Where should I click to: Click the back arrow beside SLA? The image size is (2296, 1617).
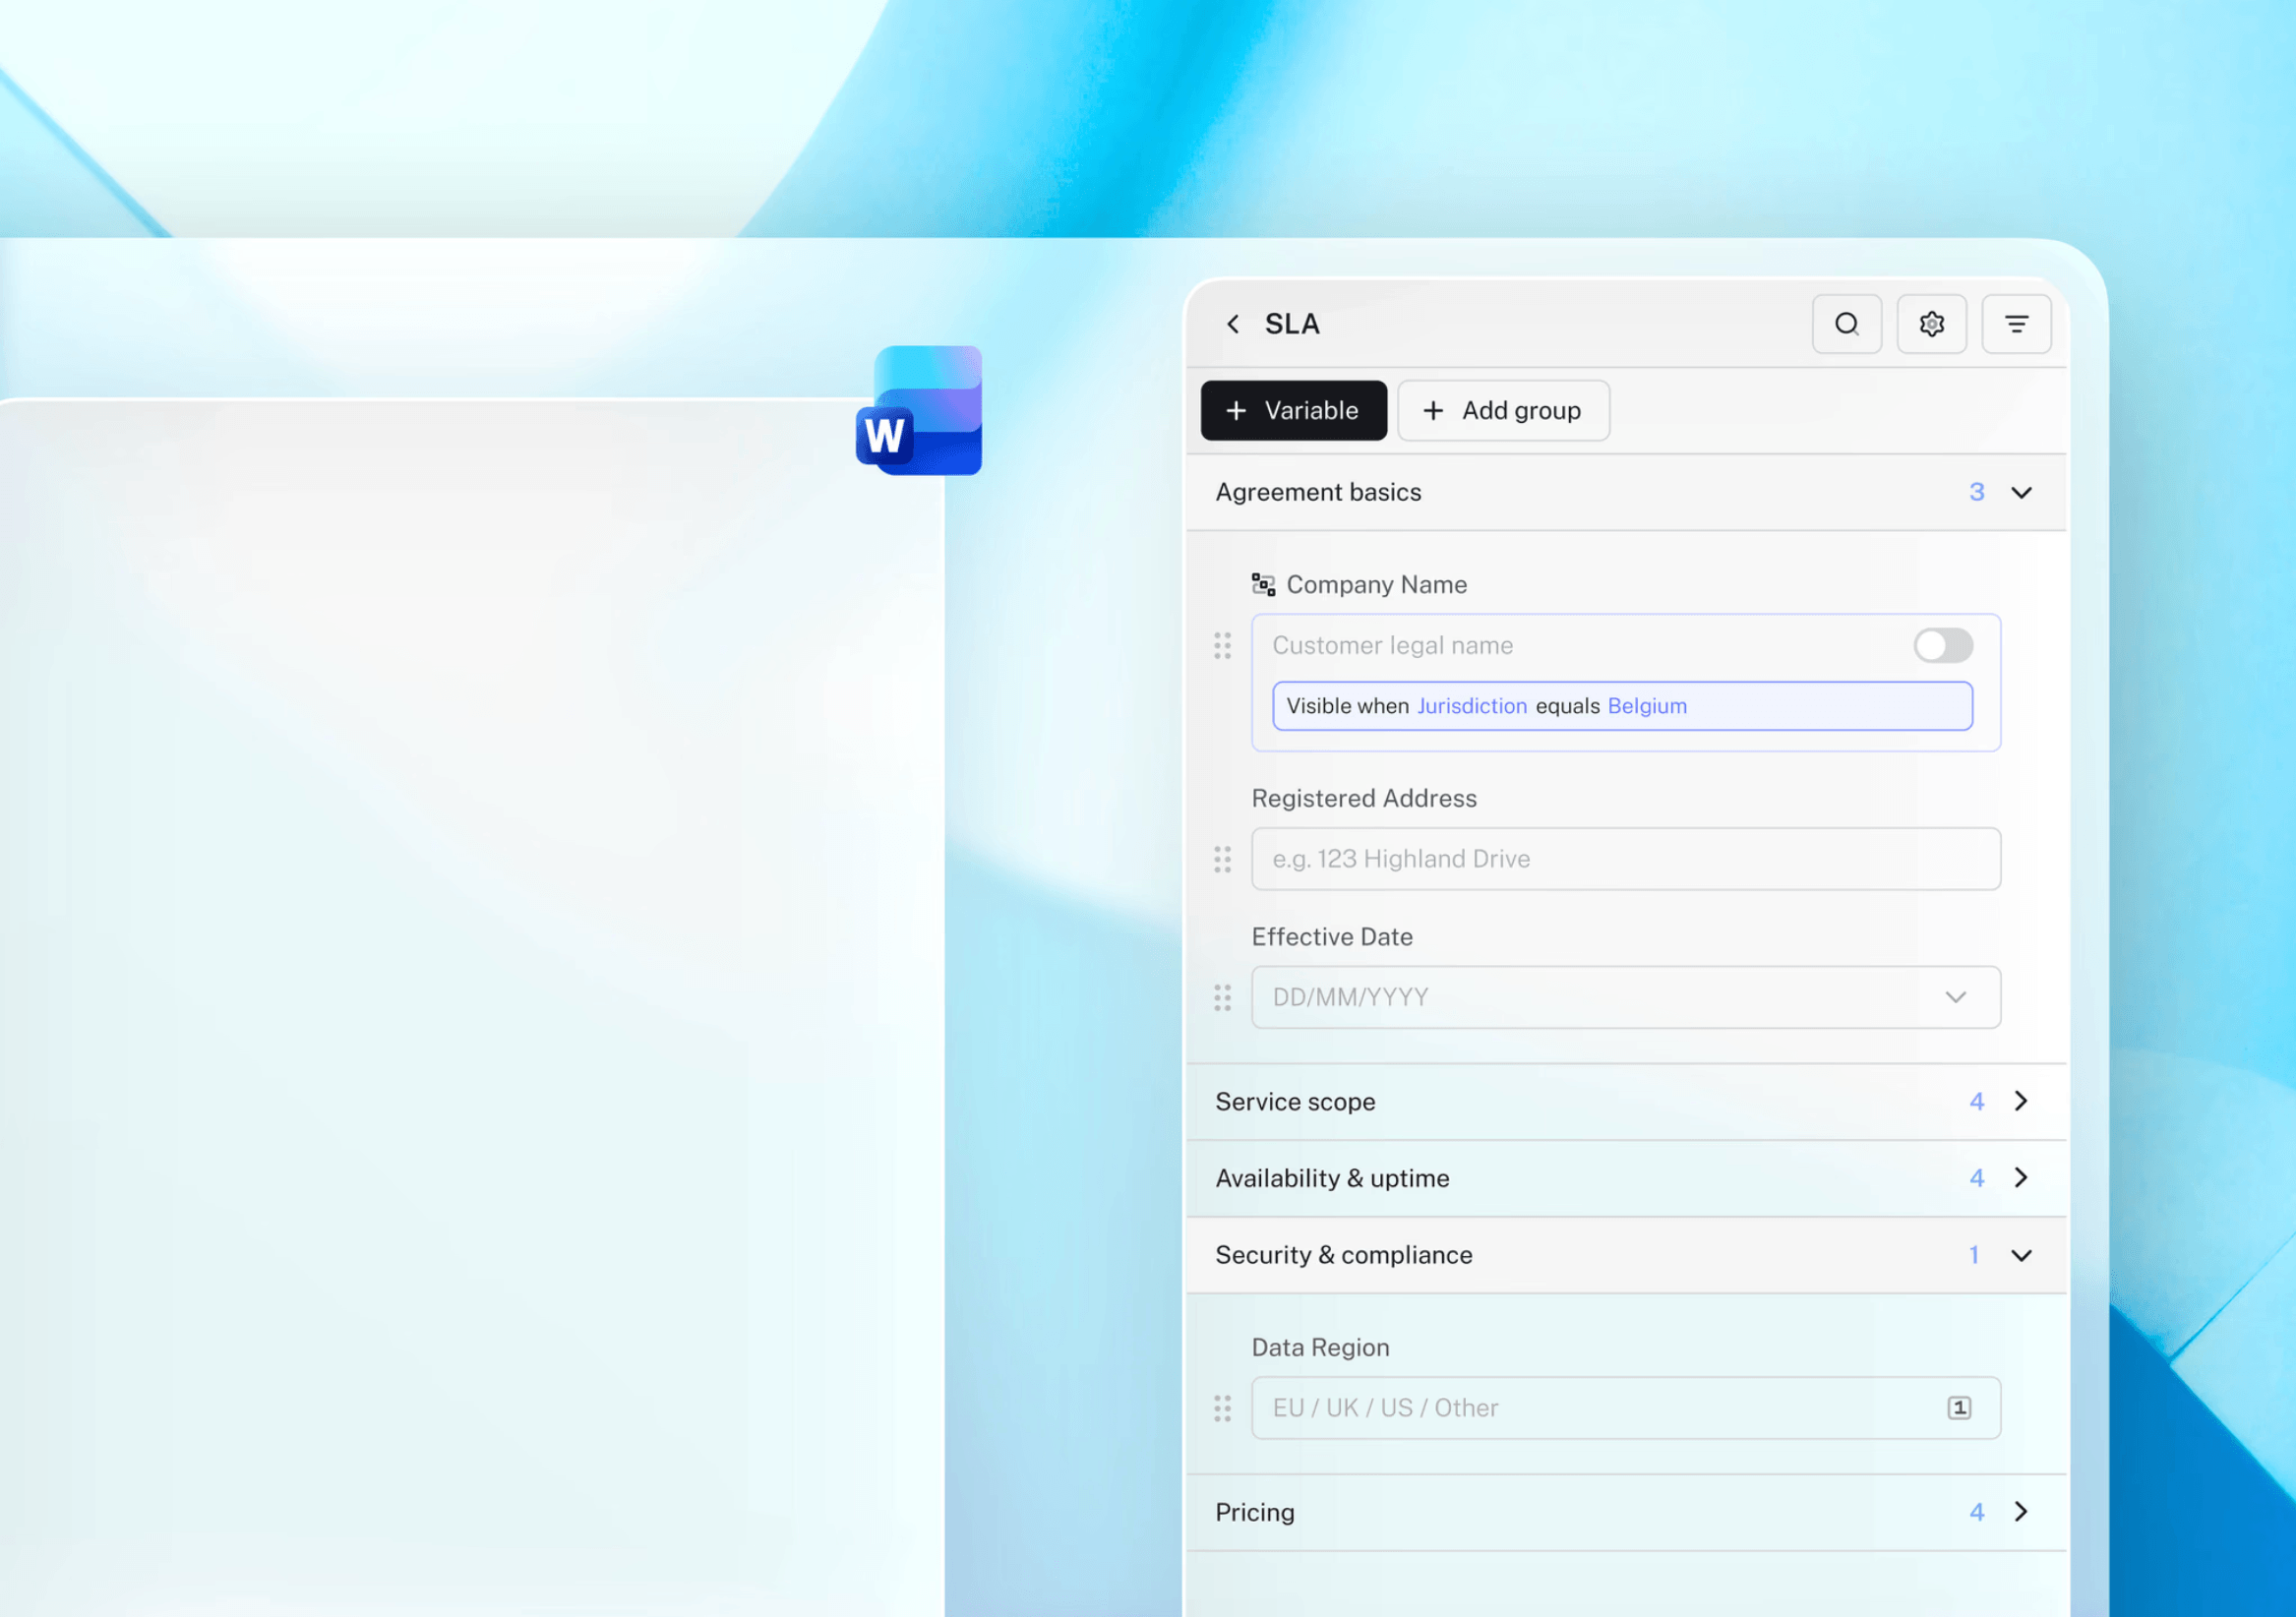click(x=1232, y=324)
